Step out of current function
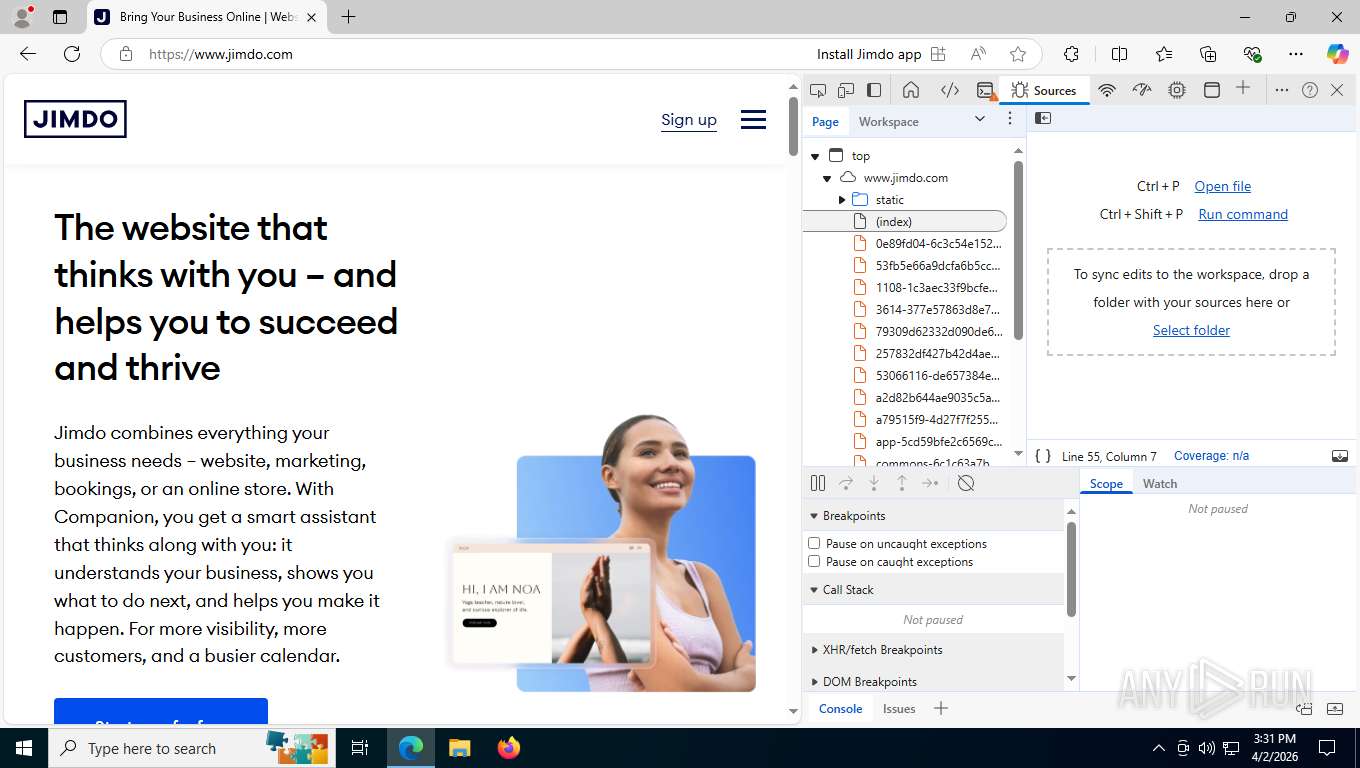The height and width of the screenshot is (768, 1360). point(902,483)
